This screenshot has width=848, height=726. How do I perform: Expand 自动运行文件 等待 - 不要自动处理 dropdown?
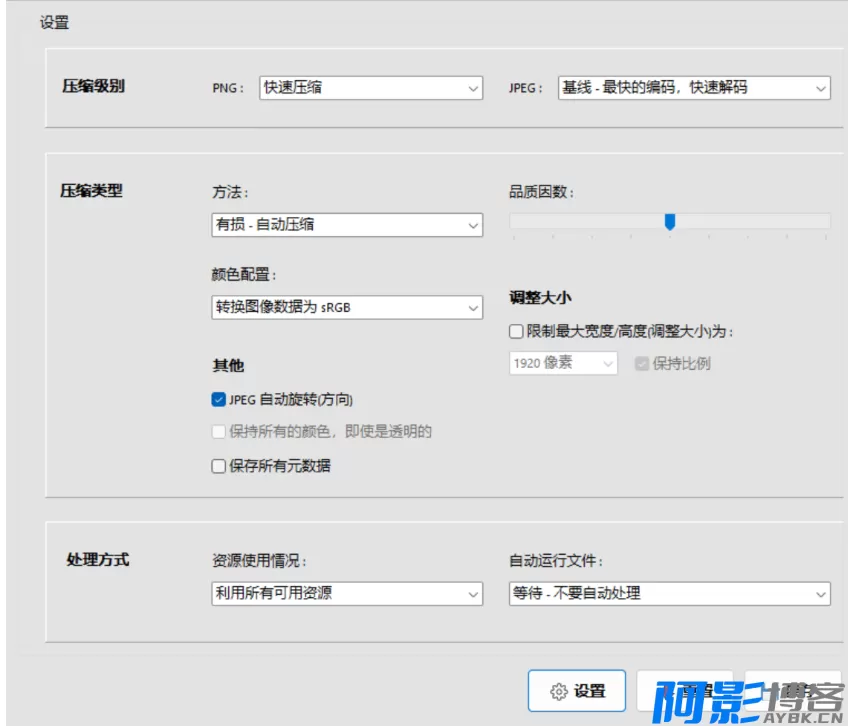click(x=669, y=593)
